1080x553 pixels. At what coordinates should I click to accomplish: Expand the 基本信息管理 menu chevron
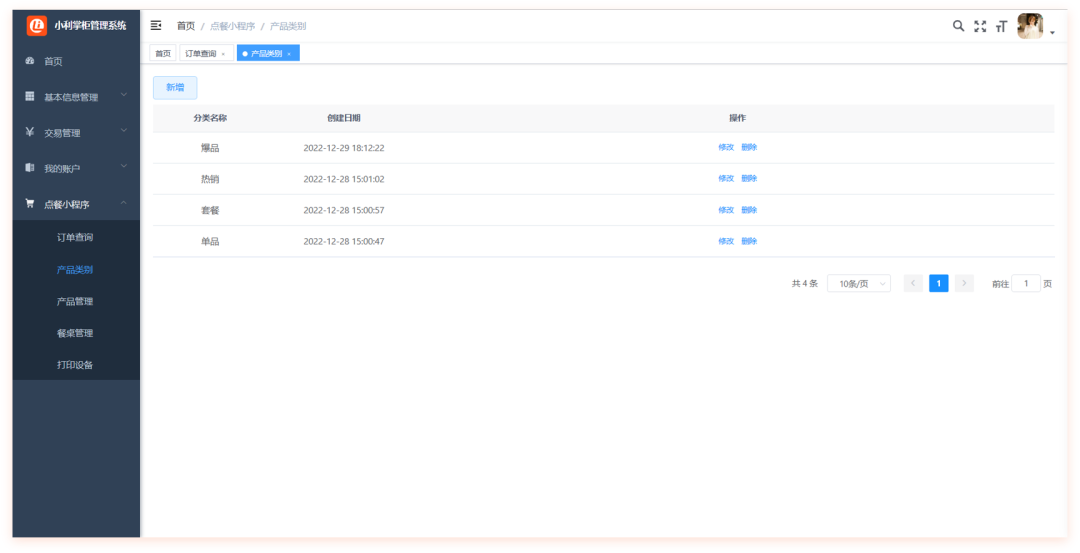click(124, 94)
